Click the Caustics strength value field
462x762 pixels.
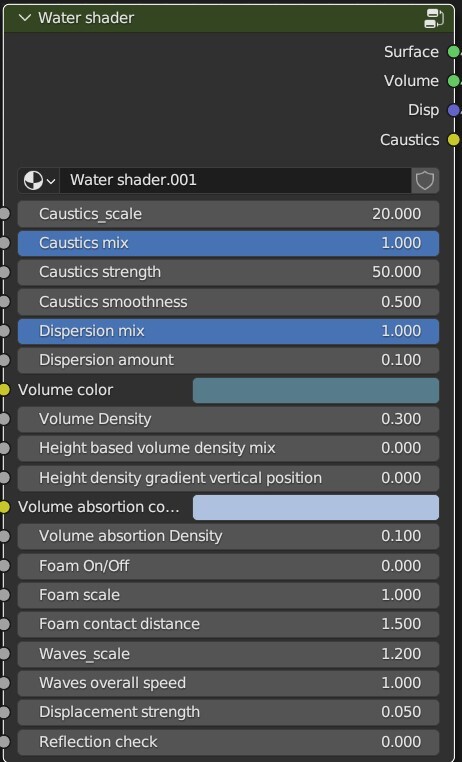[228, 272]
